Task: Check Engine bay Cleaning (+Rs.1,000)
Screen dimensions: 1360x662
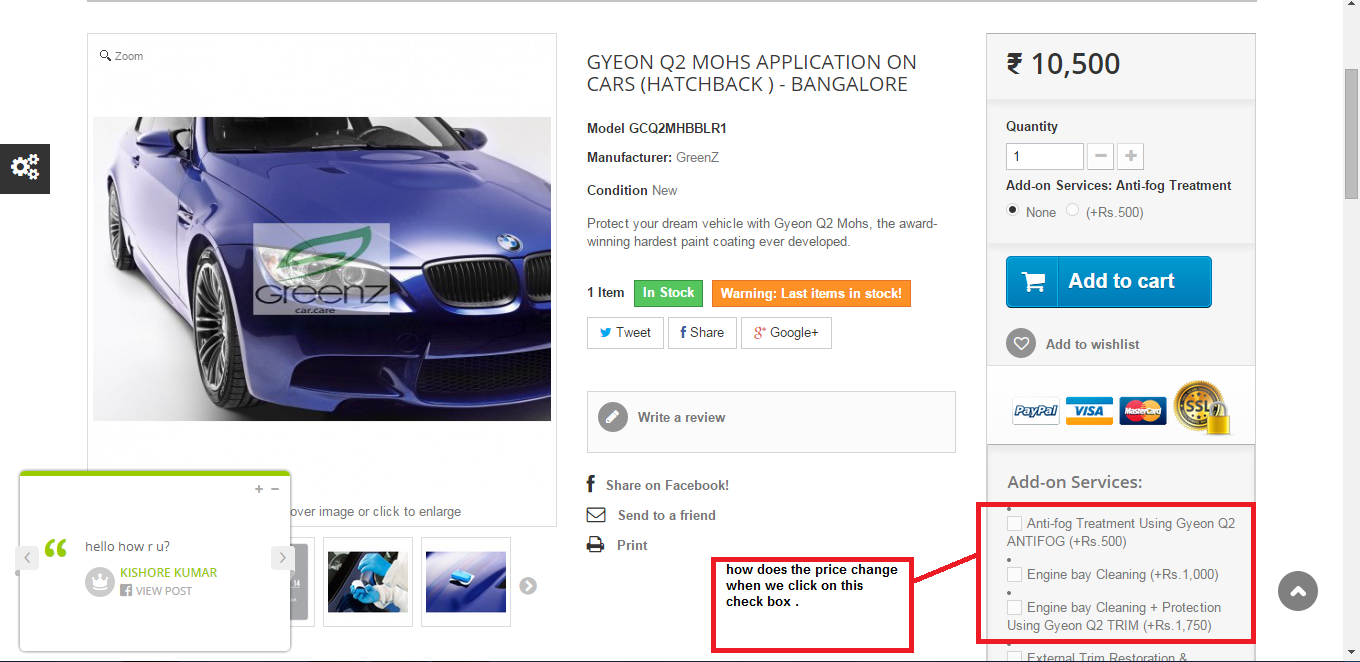Action: pyautogui.click(x=1015, y=574)
